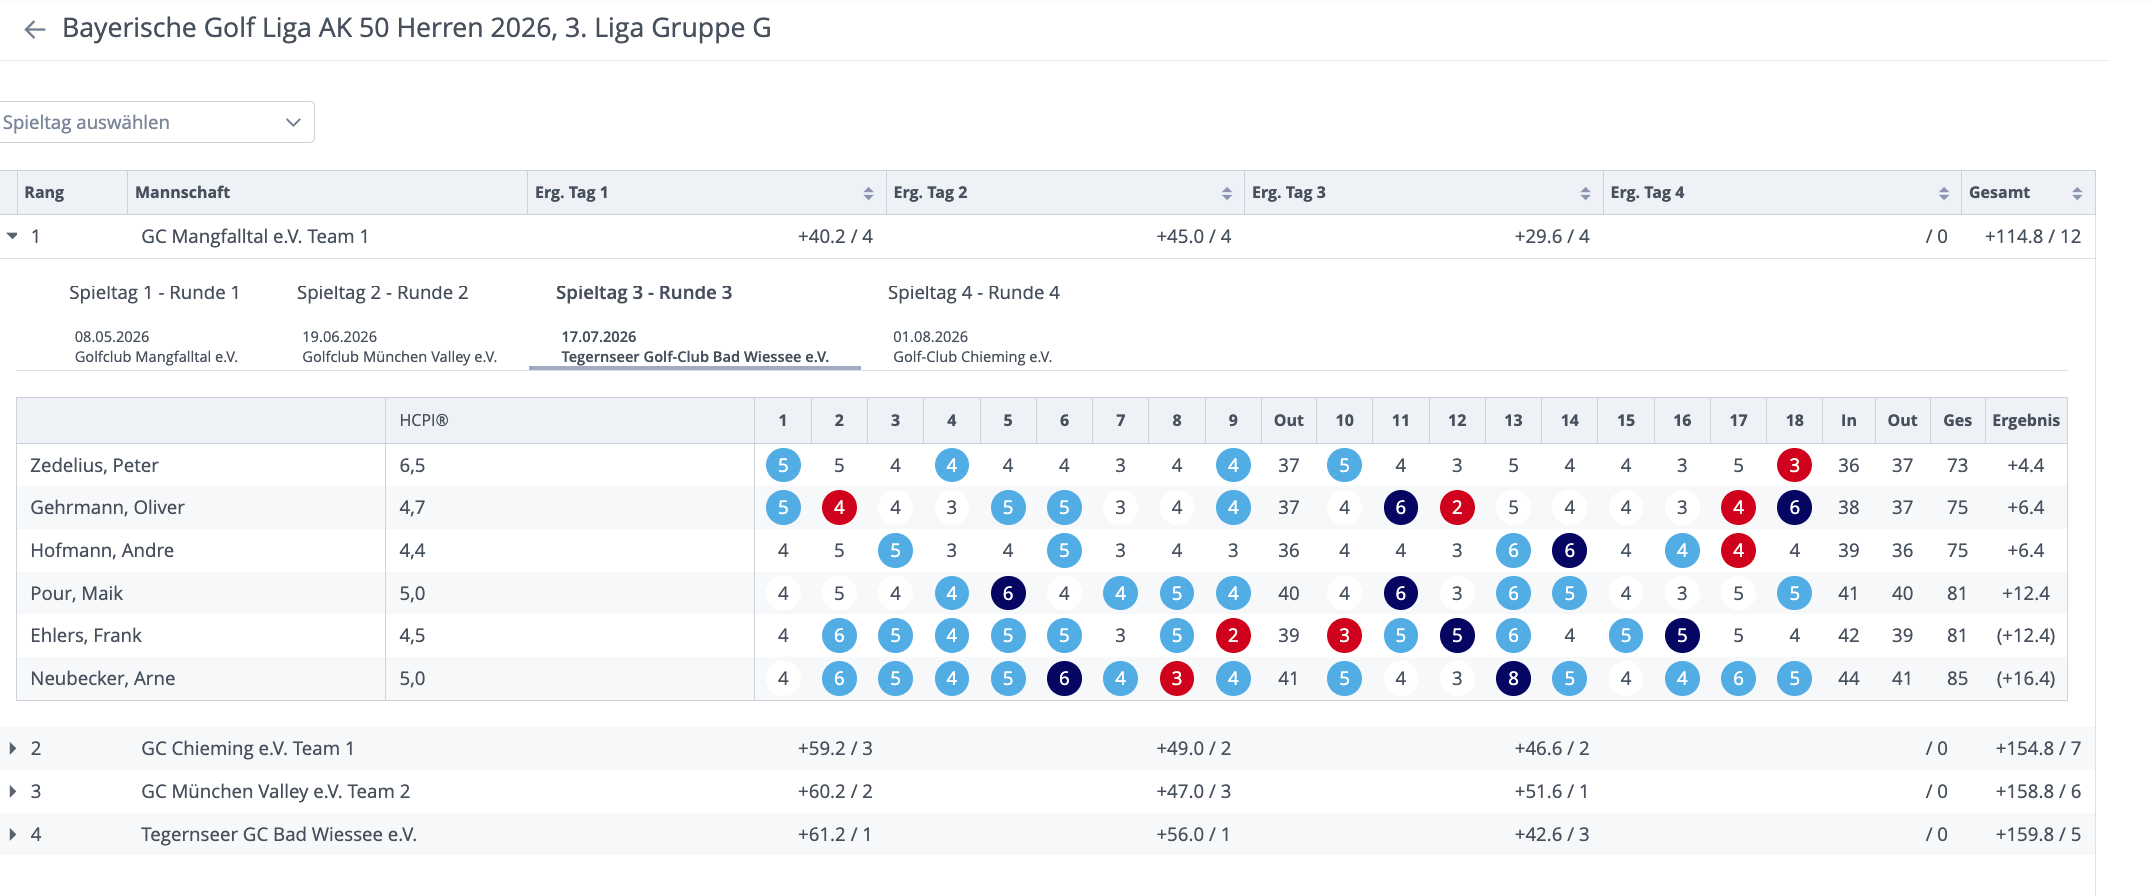Click red score 3 on Zedelius hole 18
The image size is (2152, 896).
point(1794,465)
